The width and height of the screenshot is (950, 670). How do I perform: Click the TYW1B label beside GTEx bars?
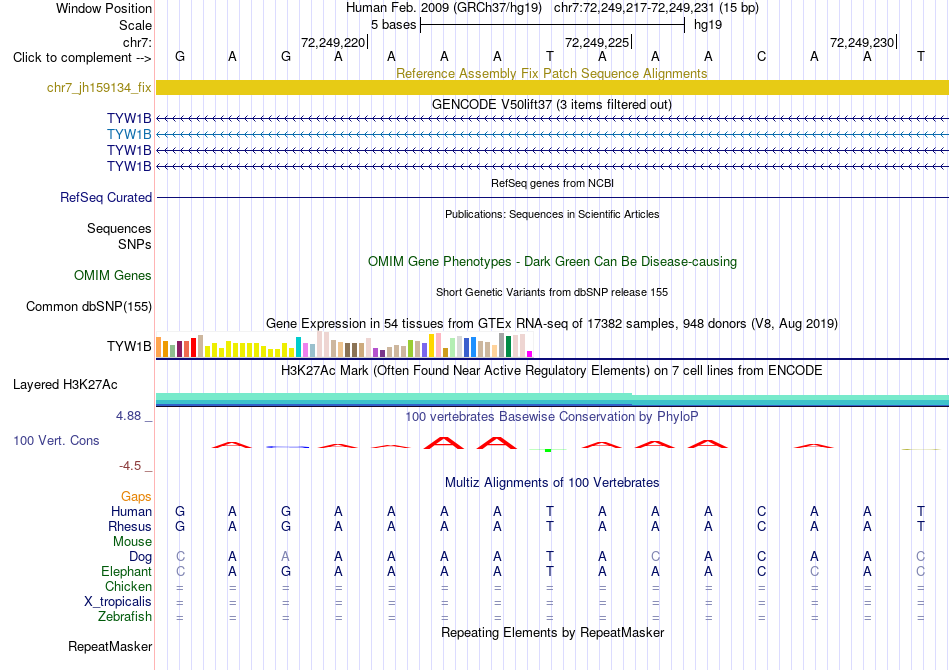[x=129, y=346]
